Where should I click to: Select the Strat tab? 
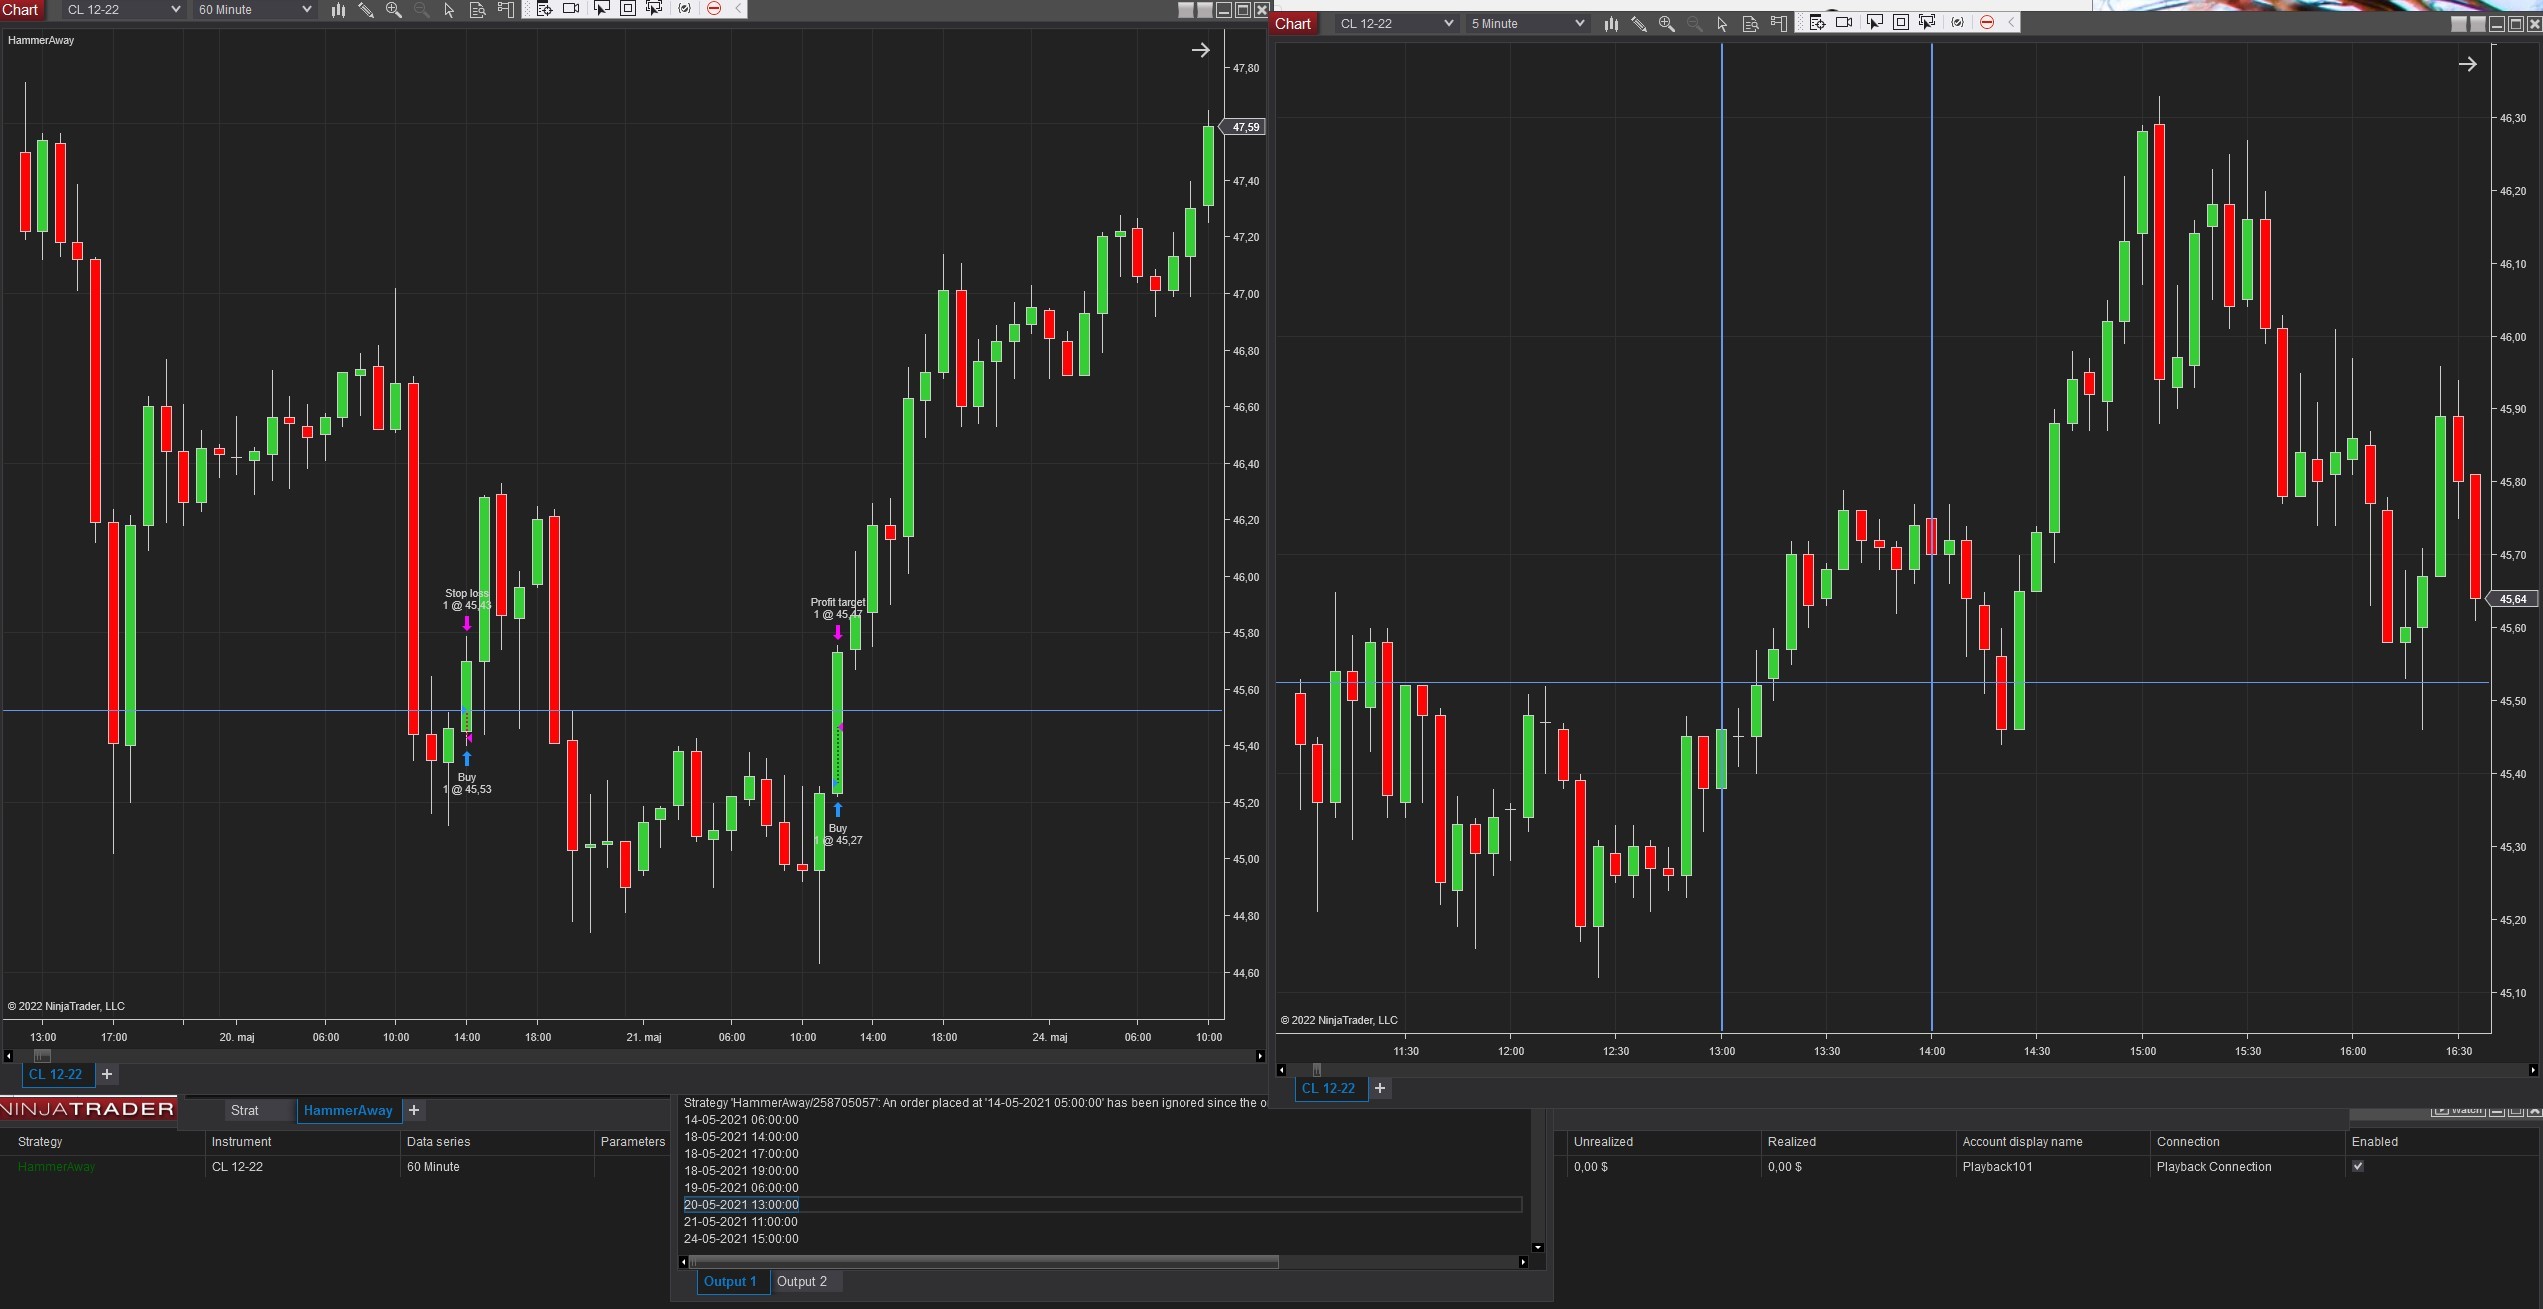(244, 1110)
